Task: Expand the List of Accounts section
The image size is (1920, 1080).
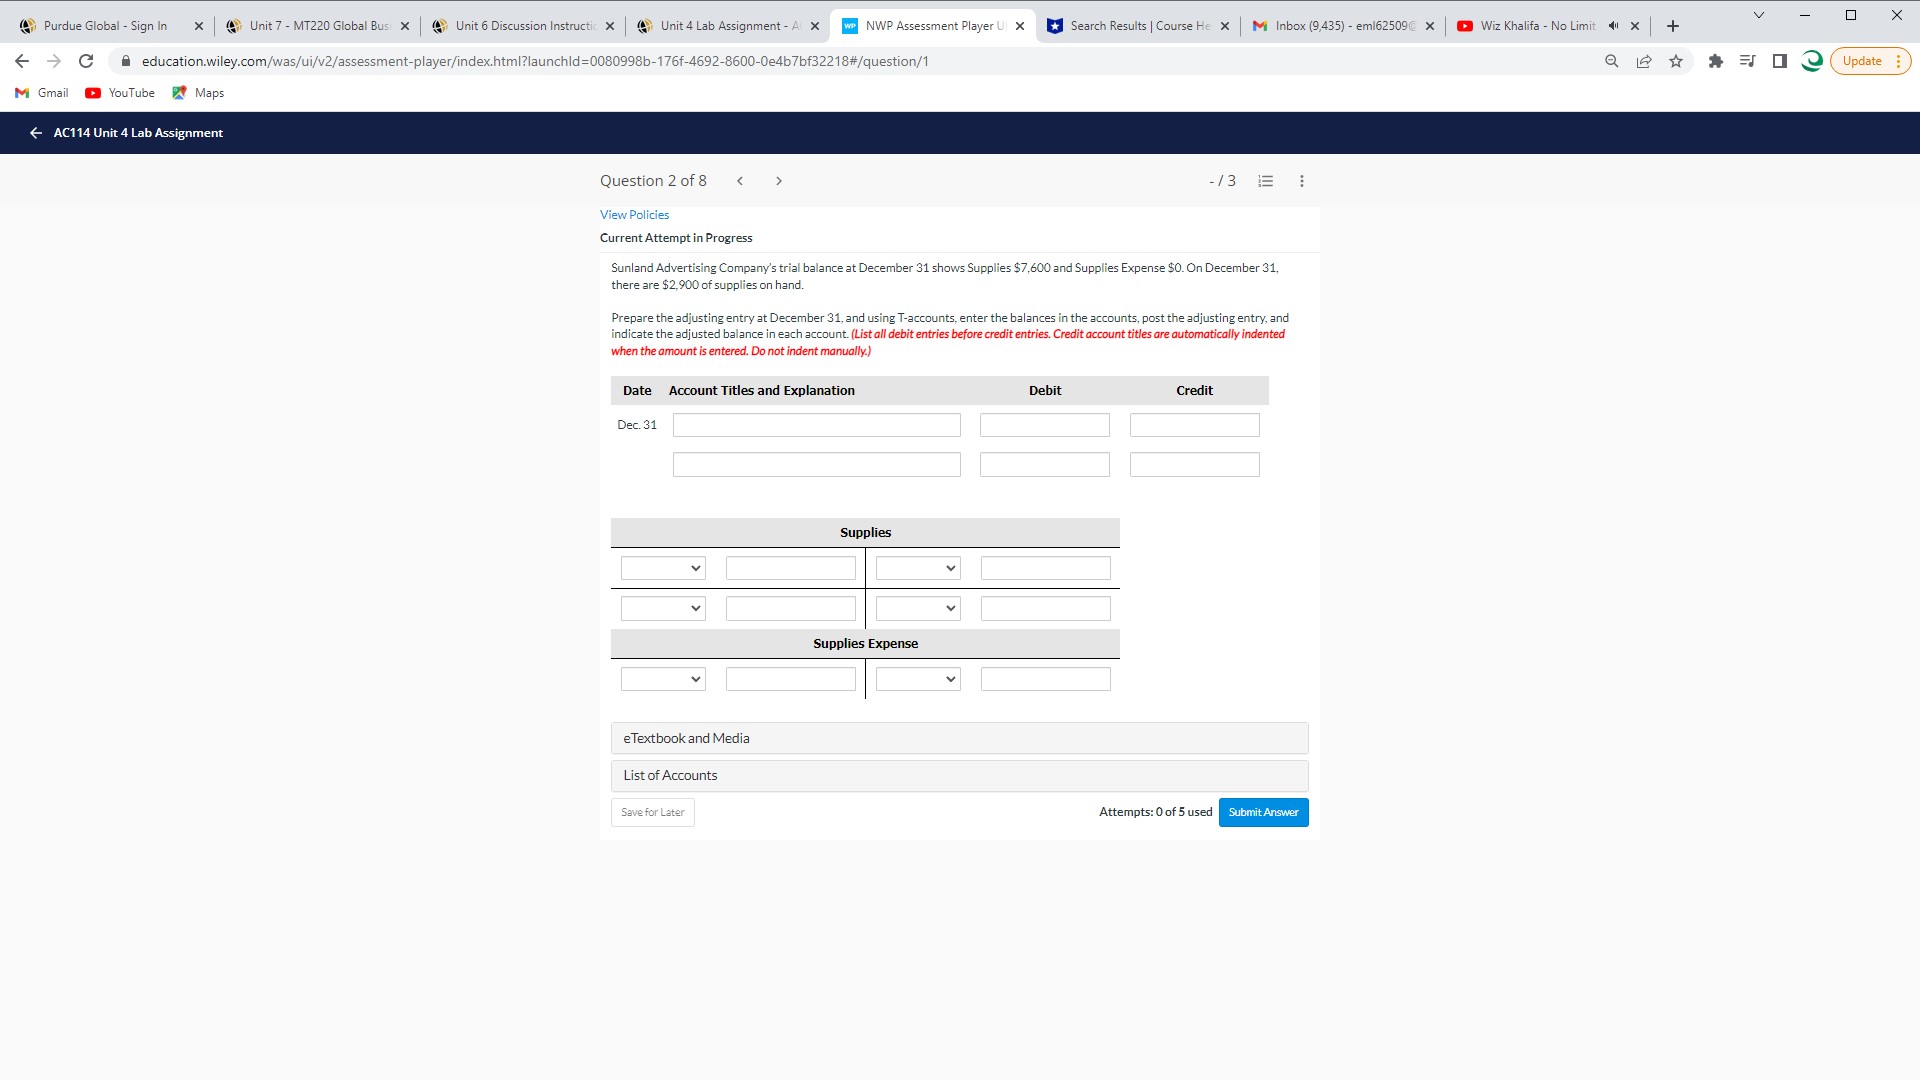Action: point(959,775)
